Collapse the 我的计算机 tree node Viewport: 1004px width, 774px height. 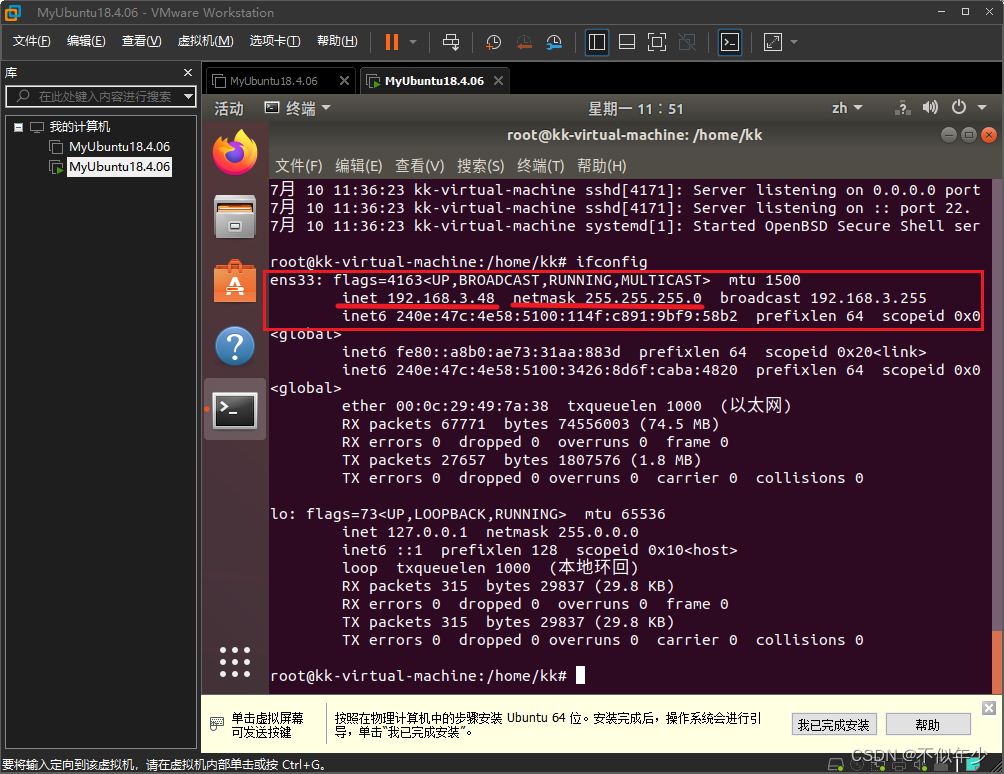(x=19, y=127)
